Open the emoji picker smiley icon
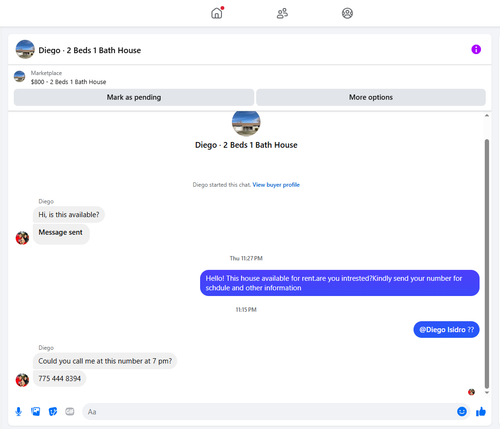 [462, 412]
